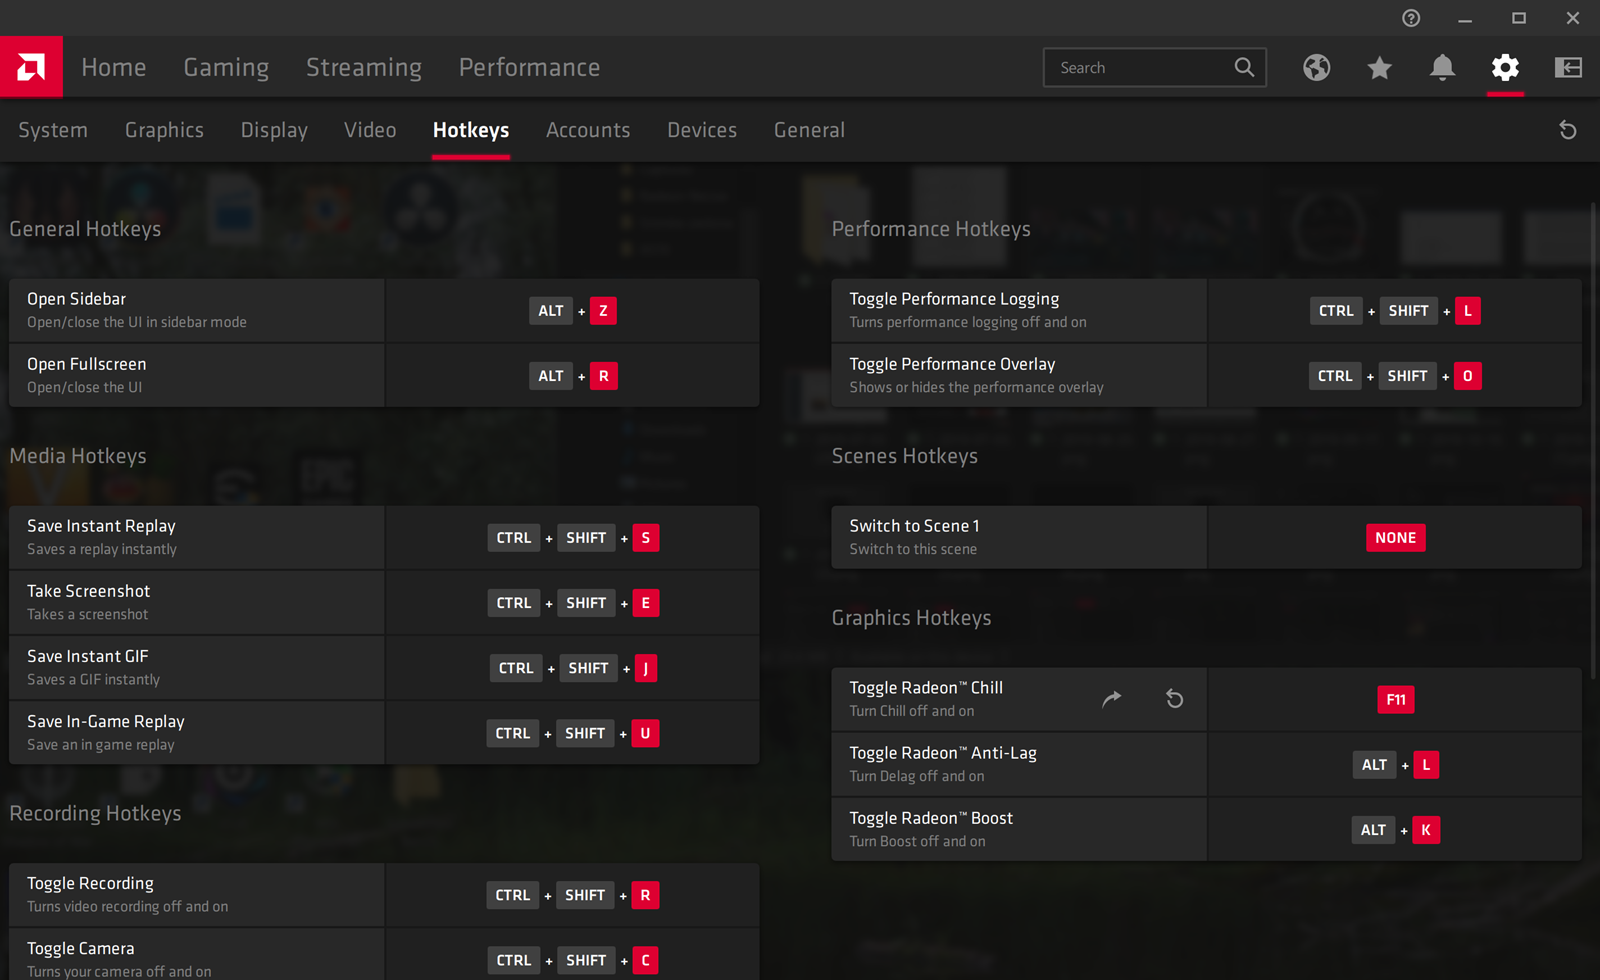Switch to Video settings tab
The image size is (1600, 980).
[370, 130]
